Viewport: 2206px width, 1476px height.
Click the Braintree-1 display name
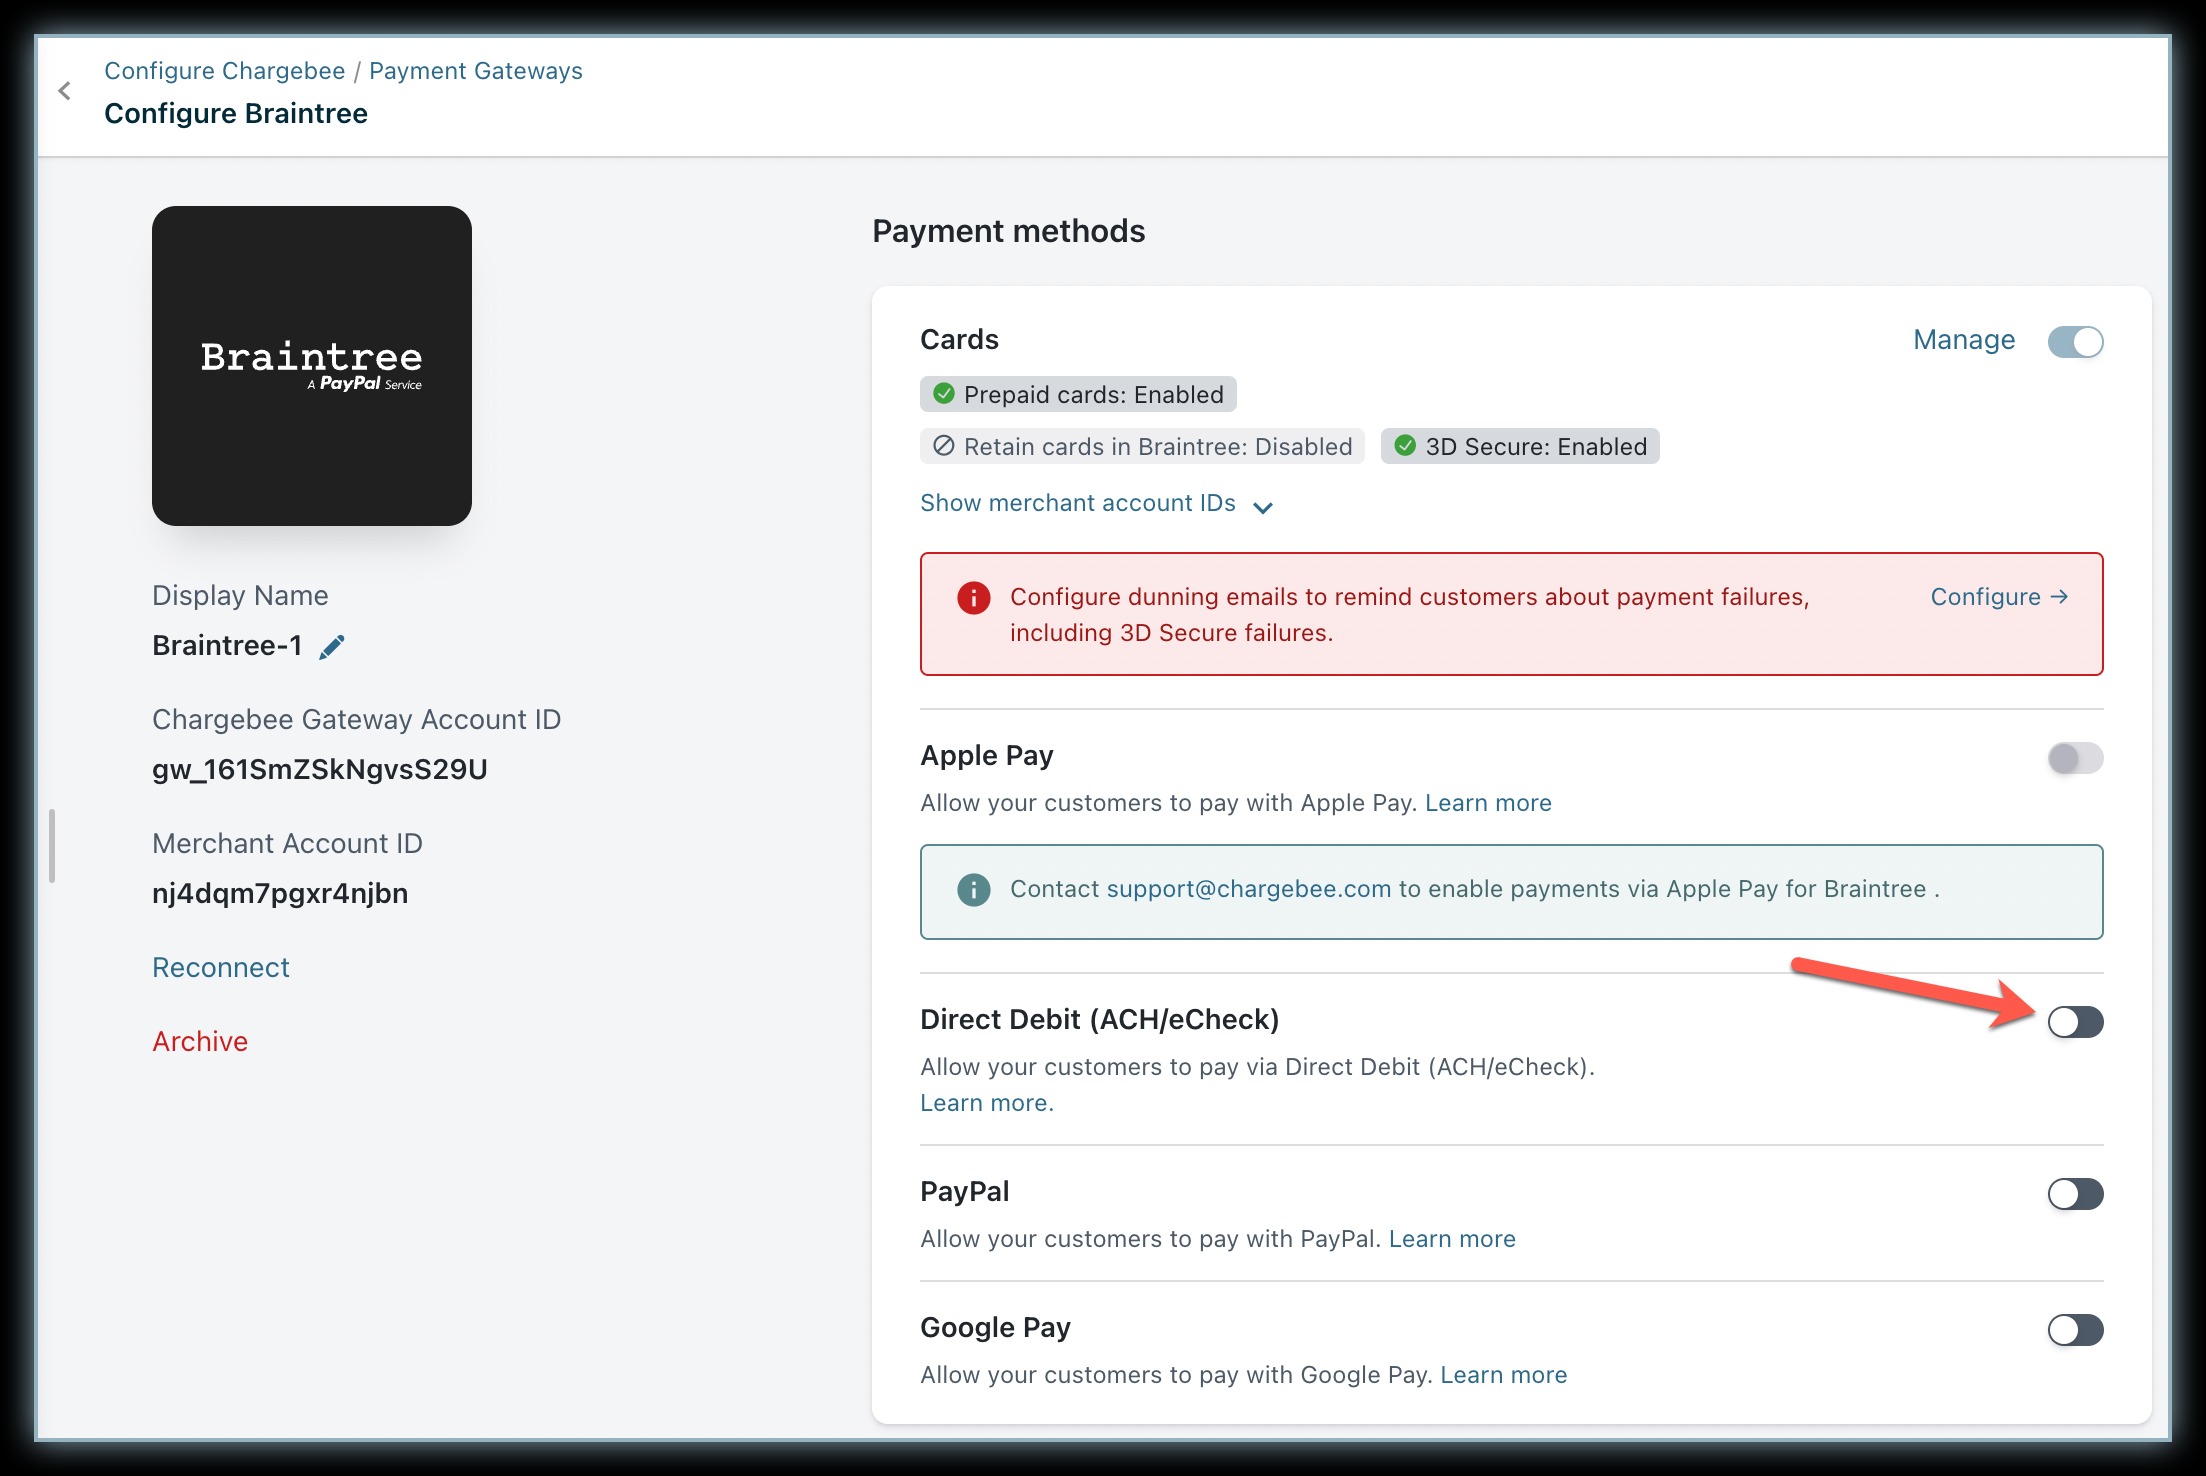(227, 645)
